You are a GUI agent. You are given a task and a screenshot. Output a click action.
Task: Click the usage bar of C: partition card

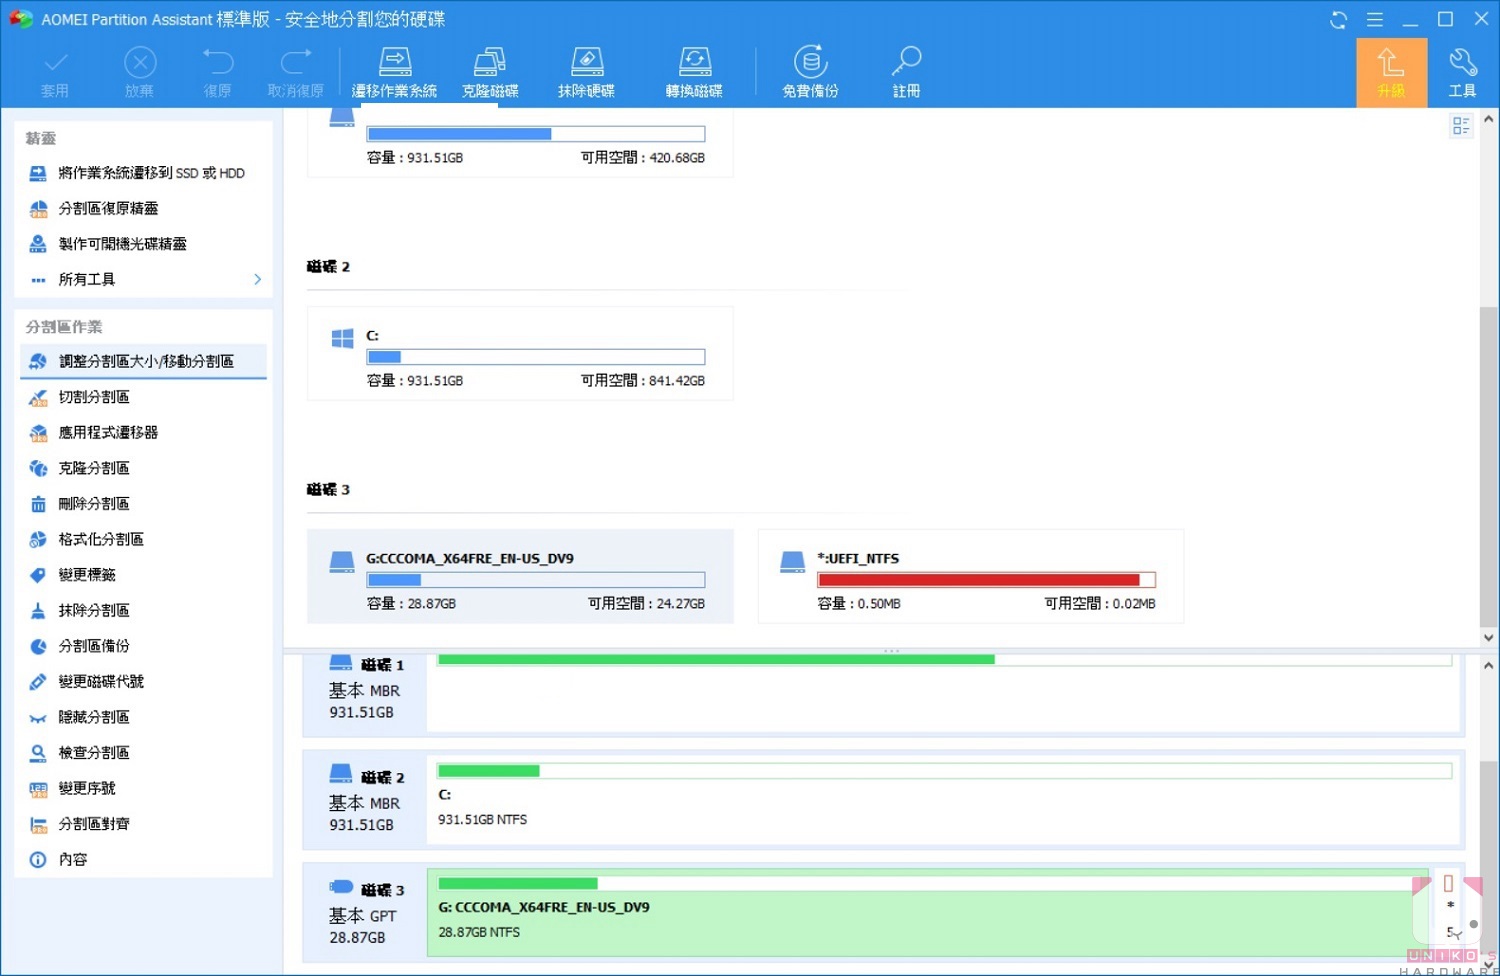(x=536, y=357)
